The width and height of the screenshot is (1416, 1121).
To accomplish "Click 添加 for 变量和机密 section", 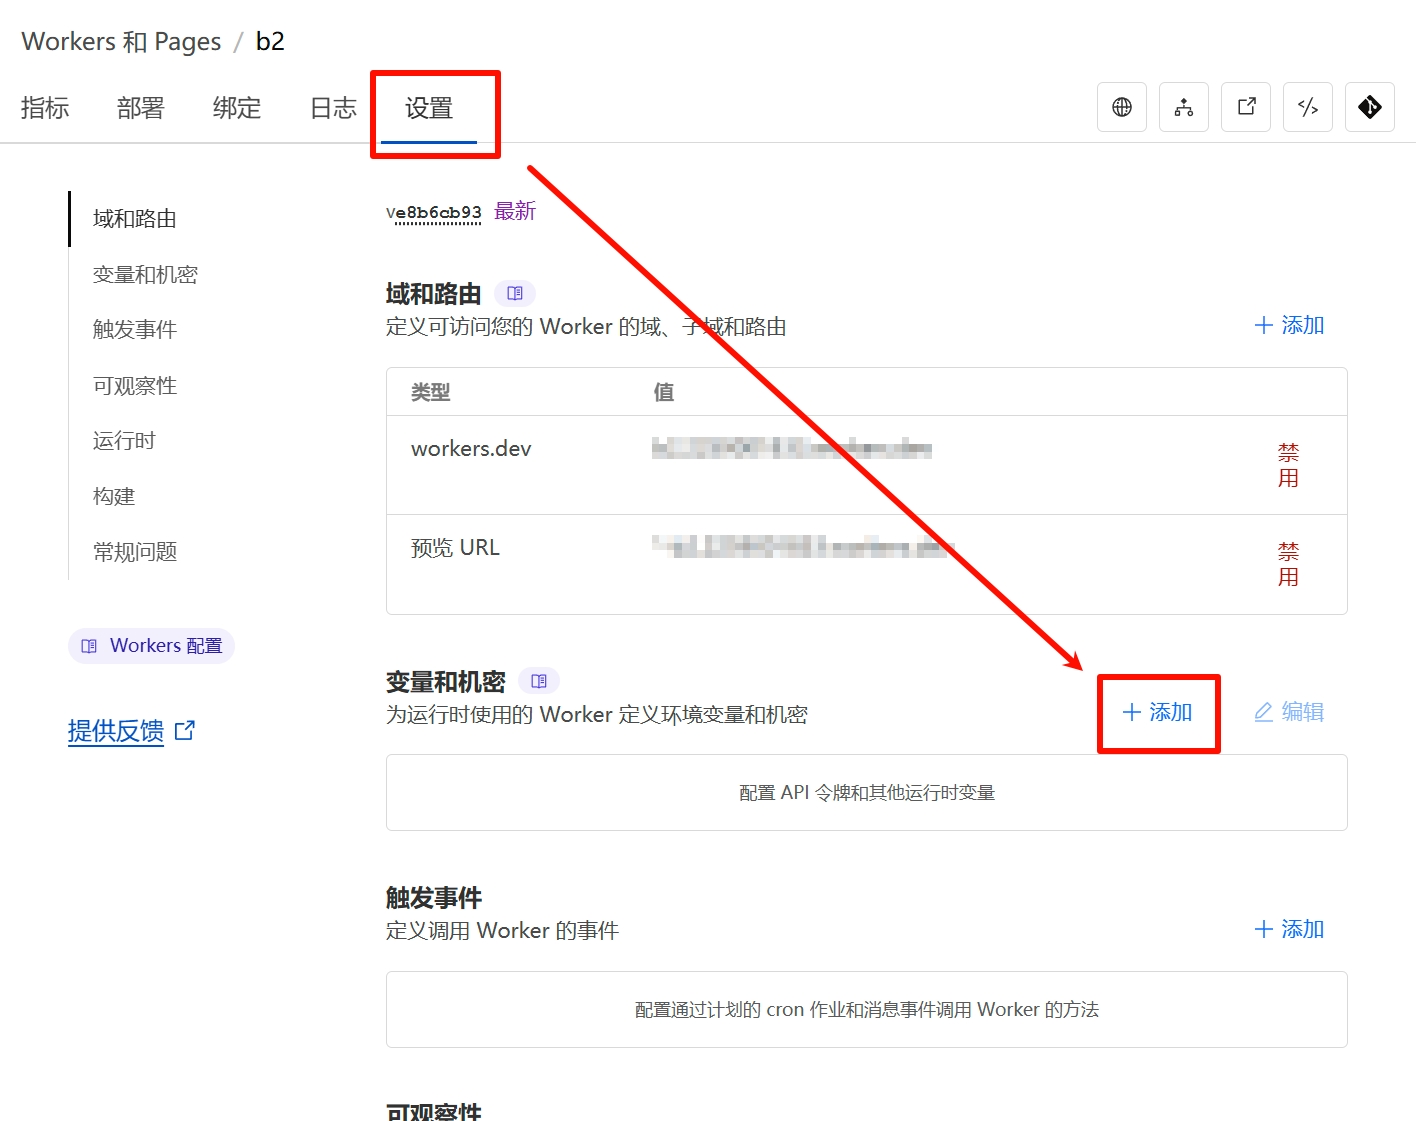I will click(x=1157, y=712).
